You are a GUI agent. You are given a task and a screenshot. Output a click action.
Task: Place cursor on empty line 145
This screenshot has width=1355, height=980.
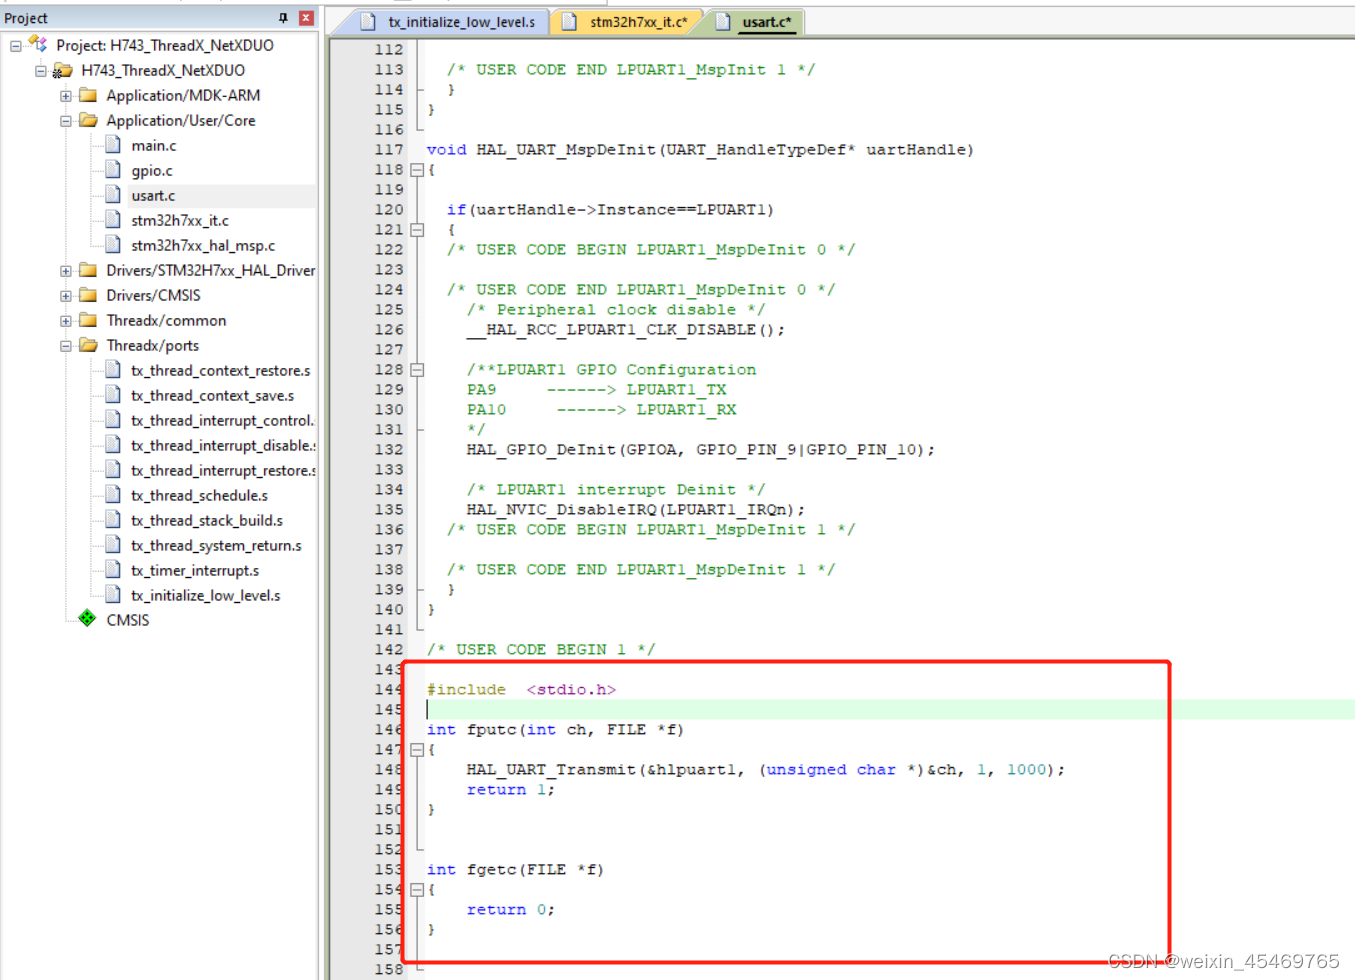point(890,710)
